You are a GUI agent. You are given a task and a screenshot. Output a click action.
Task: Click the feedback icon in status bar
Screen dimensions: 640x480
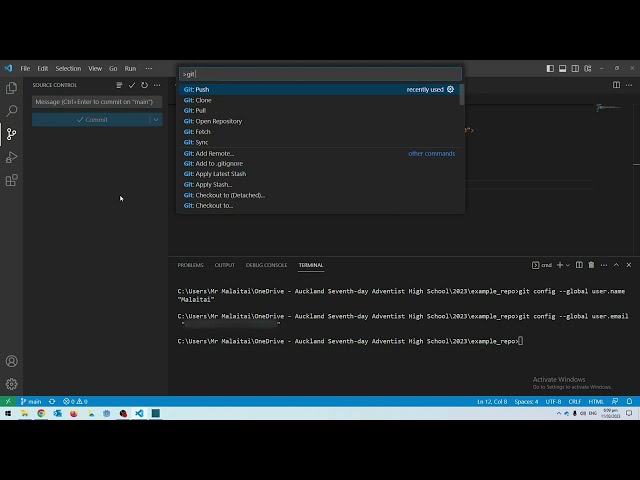click(615, 402)
